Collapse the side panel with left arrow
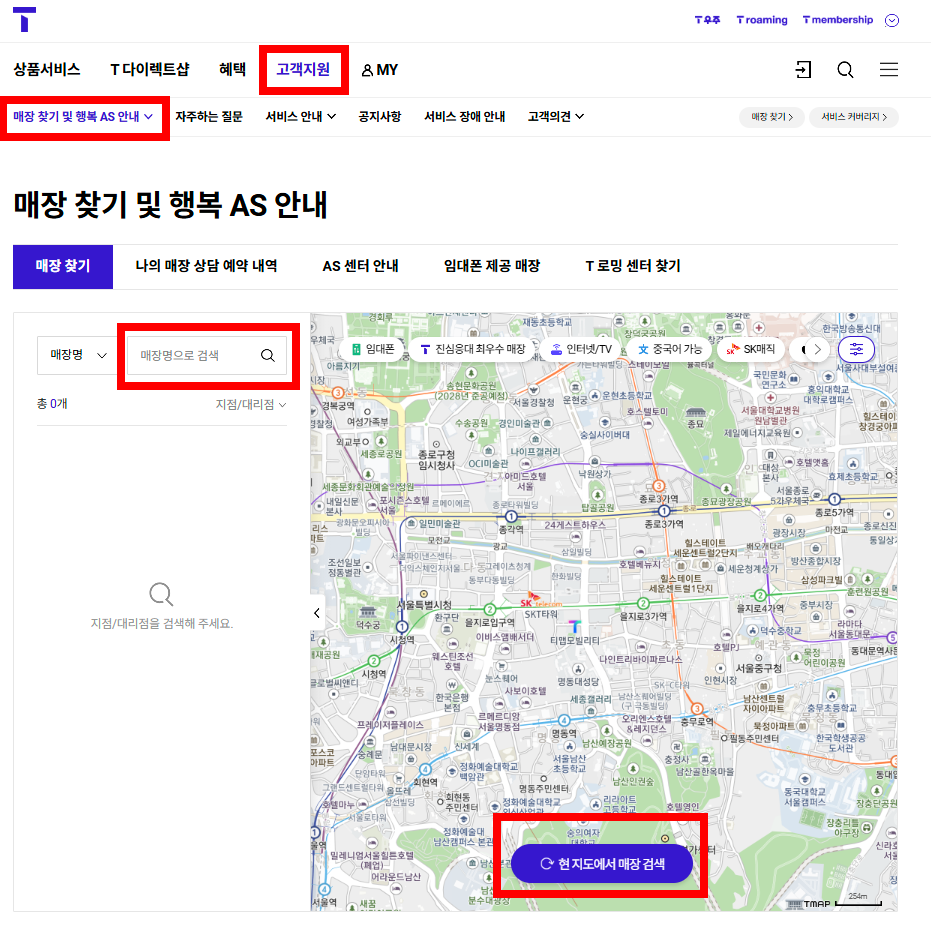This screenshot has height=938, width=931. point(317,613)
